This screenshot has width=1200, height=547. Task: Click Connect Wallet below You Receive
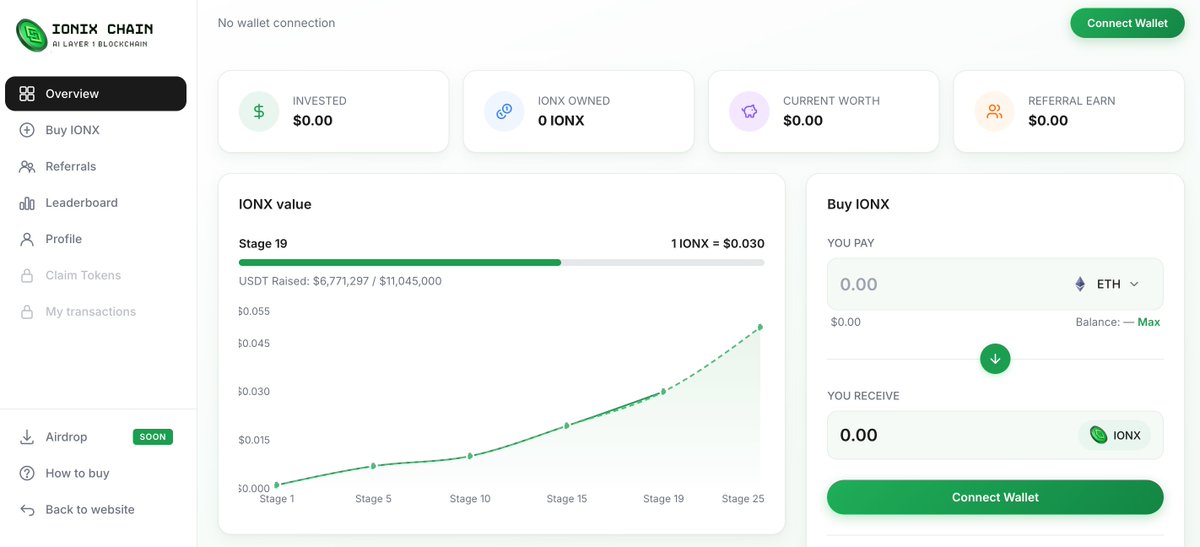(x=995, y=497)
